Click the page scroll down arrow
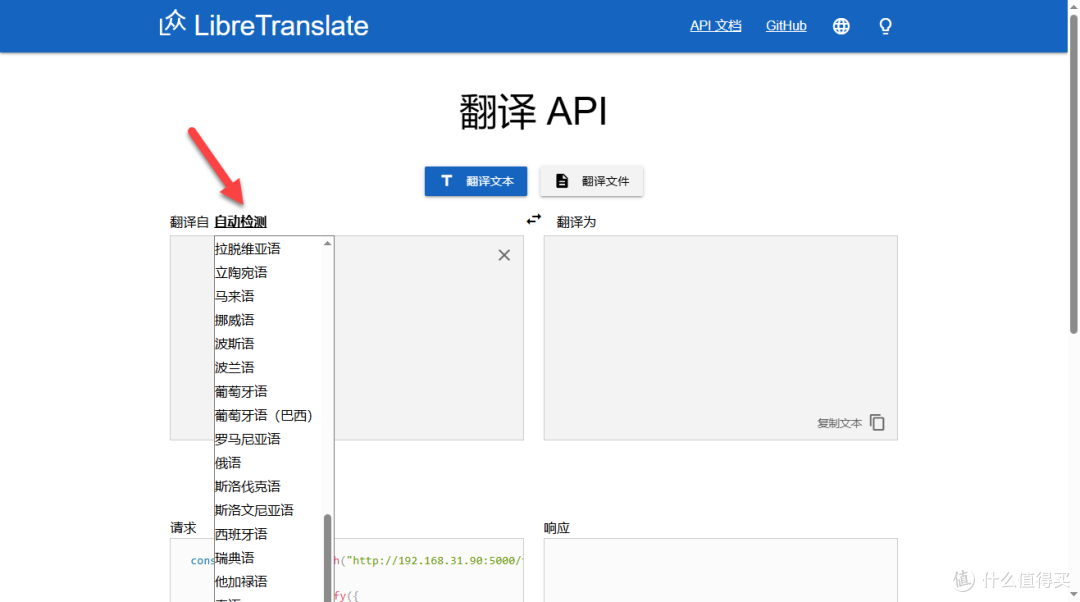Viewport: 1080px width, 602px height. (1073, 594)
